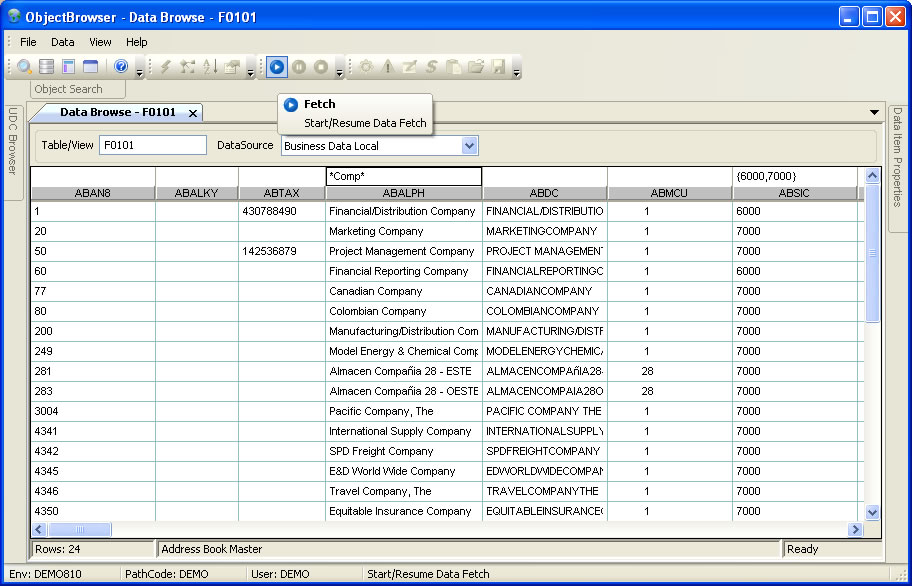The width and height of the screenshot is (912, 586).
Task: Open the tab list dropdown arrow
Action: pos(875,112)
